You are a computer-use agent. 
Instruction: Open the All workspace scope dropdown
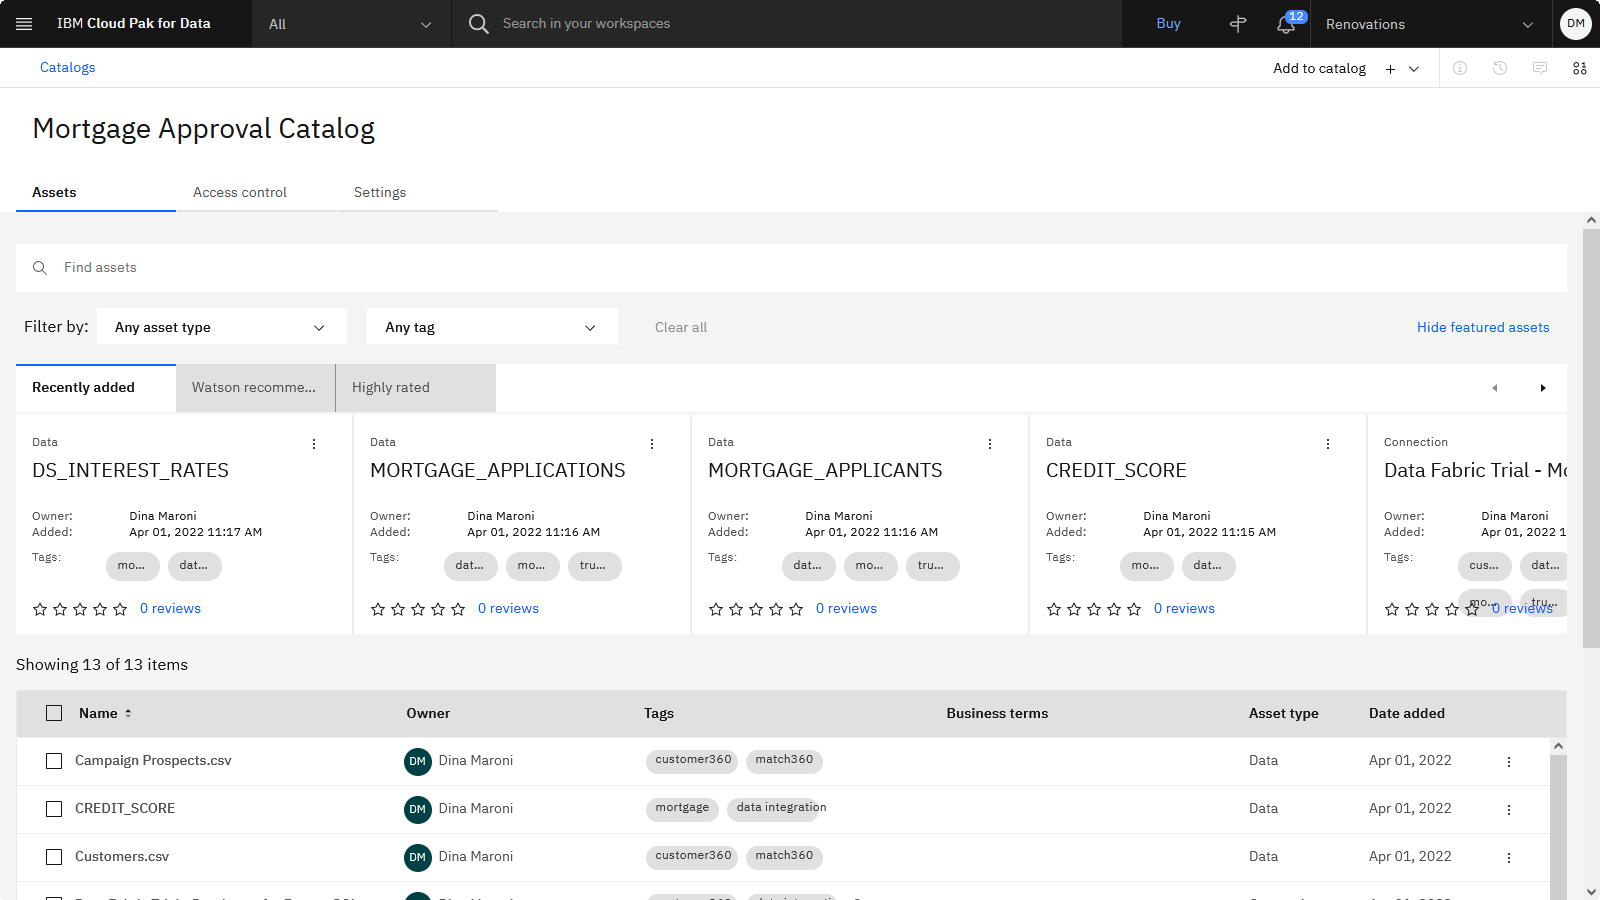coord(351,24)
